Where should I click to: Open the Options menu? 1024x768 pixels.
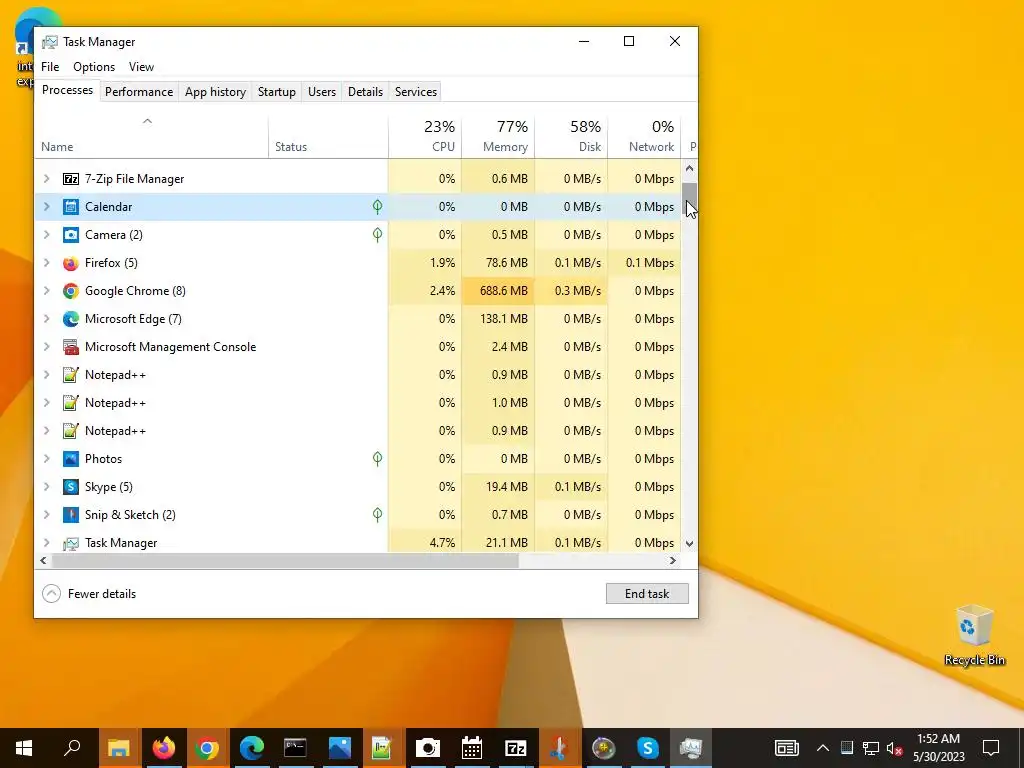94,67
